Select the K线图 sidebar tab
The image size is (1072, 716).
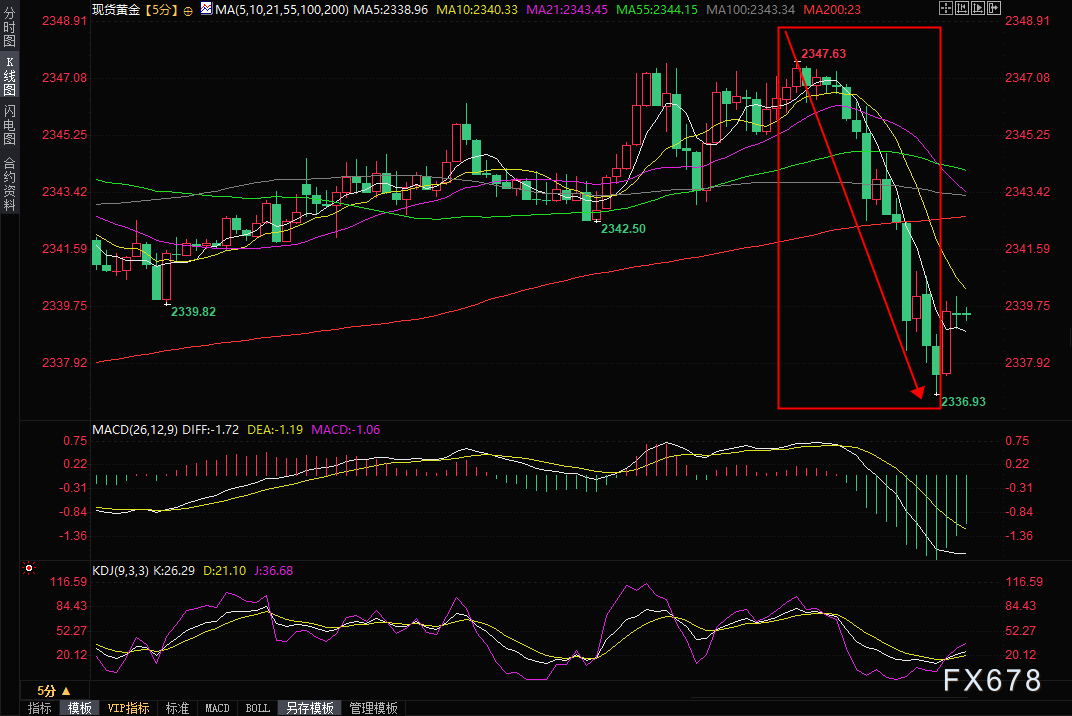pyautogui.click(x=9, y=76)
